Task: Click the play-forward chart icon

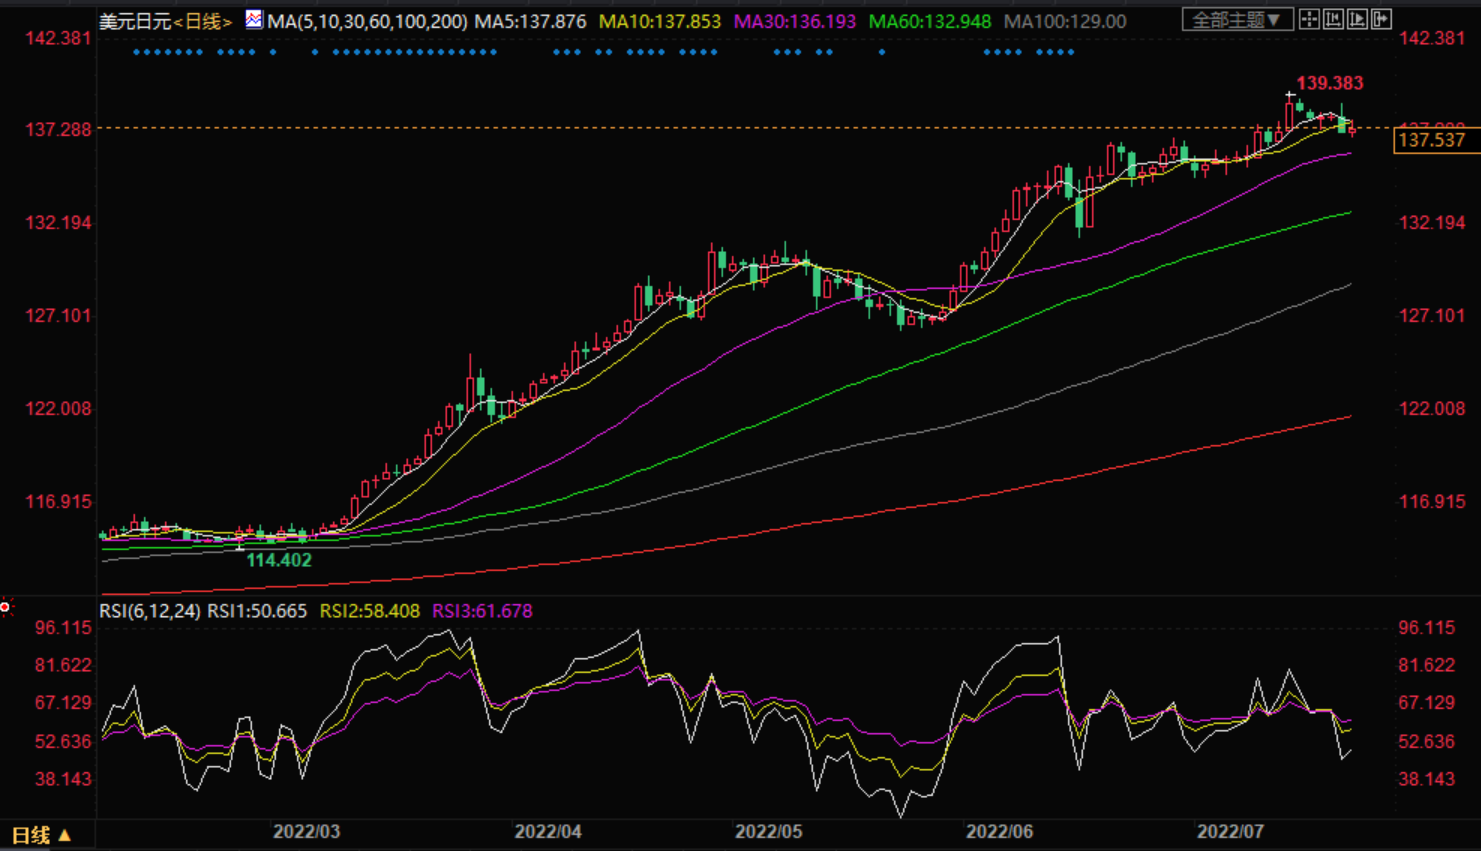Action: [x=1357, y=20]
